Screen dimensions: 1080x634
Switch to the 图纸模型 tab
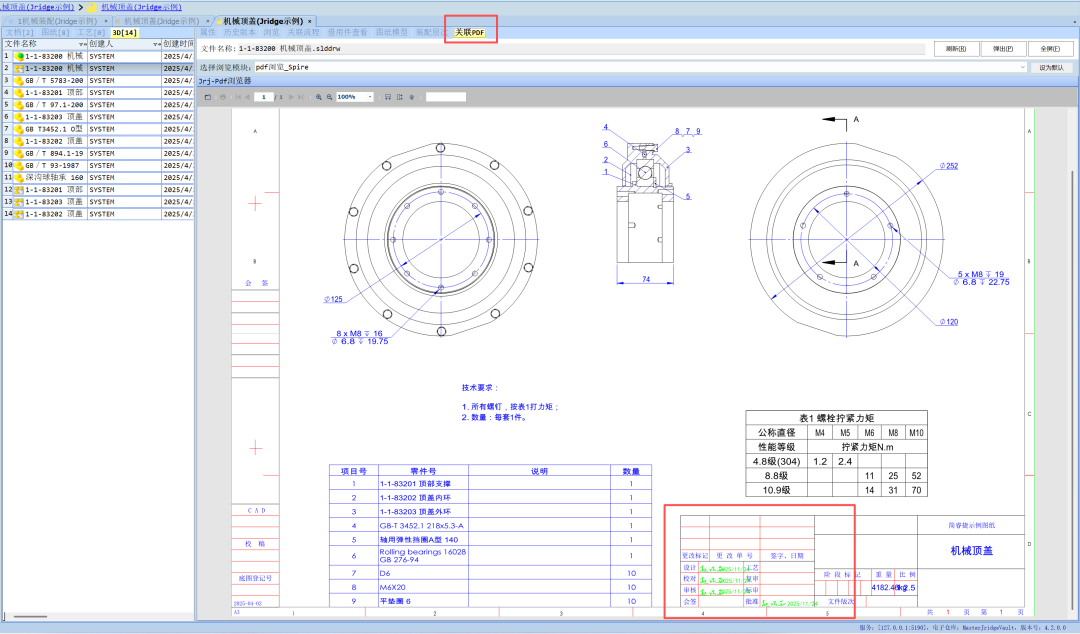point(391,32)
